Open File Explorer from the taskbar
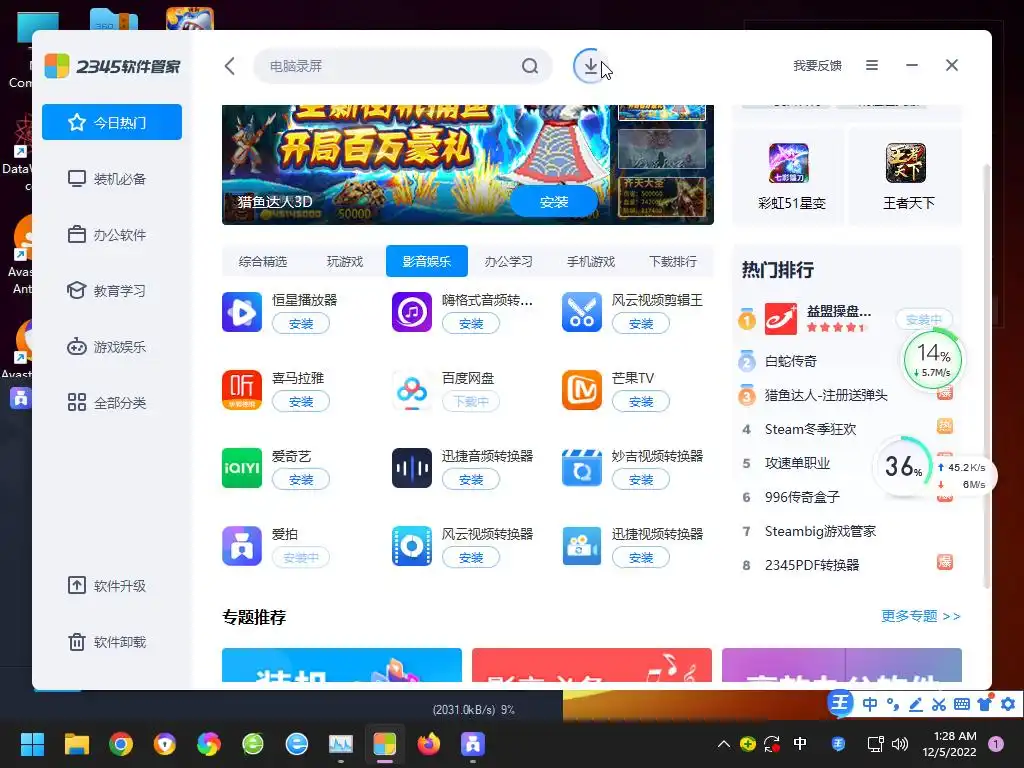1024x768 pixels. pyautogui.click(x=76, y=744)
